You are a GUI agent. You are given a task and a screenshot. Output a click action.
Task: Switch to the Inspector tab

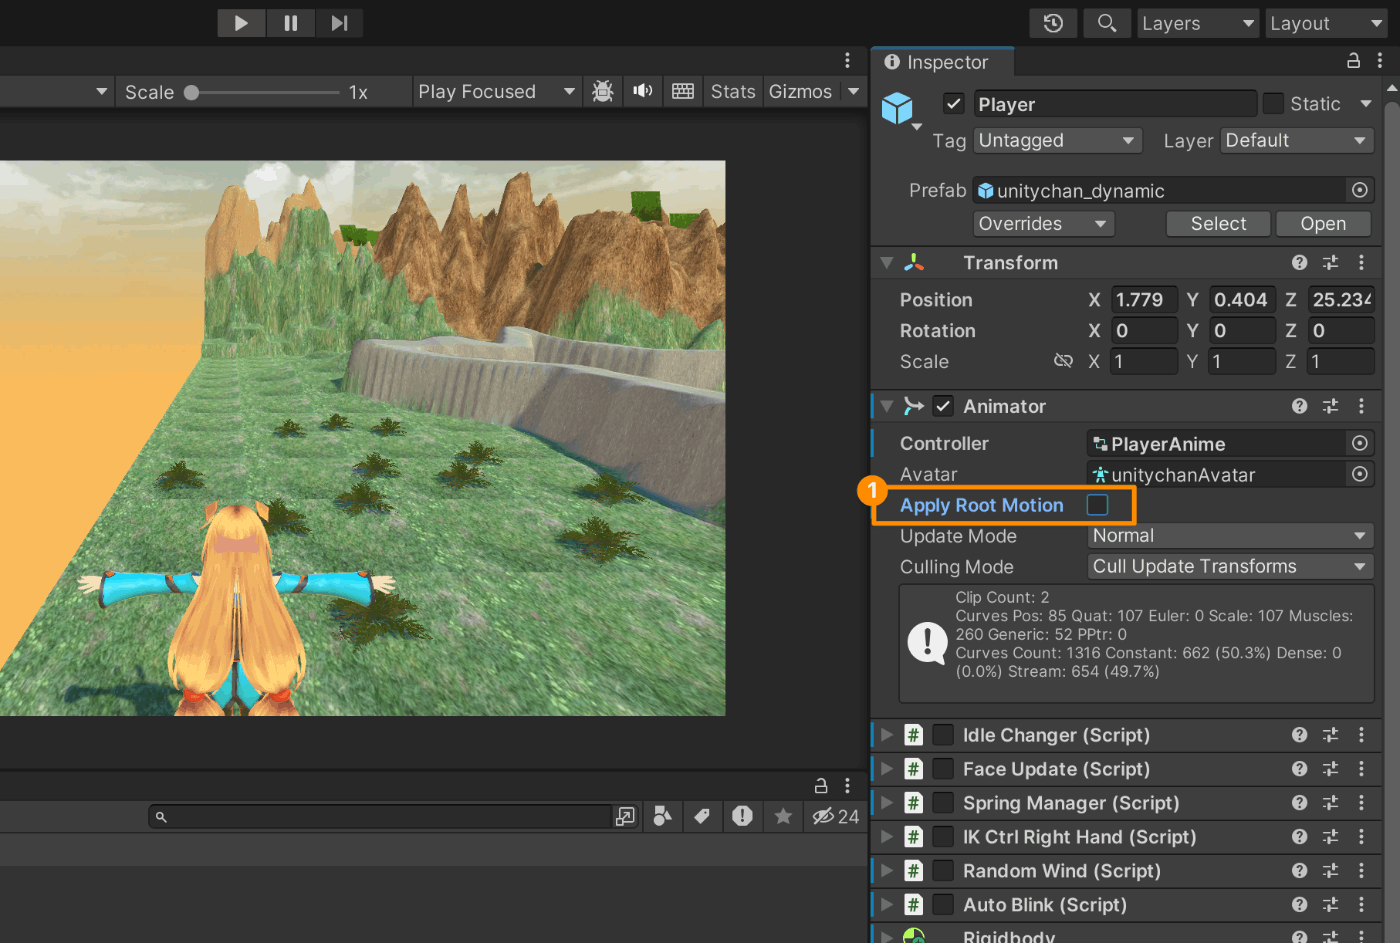click(x=943, y=62)
